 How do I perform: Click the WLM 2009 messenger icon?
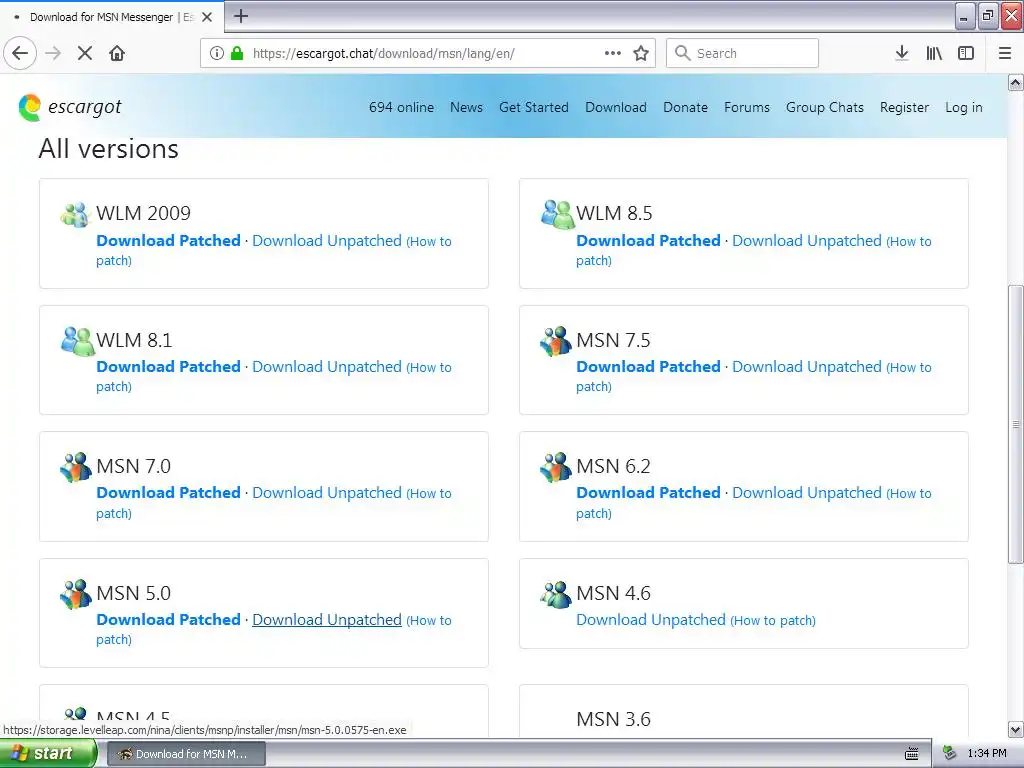tap(75, 214)
